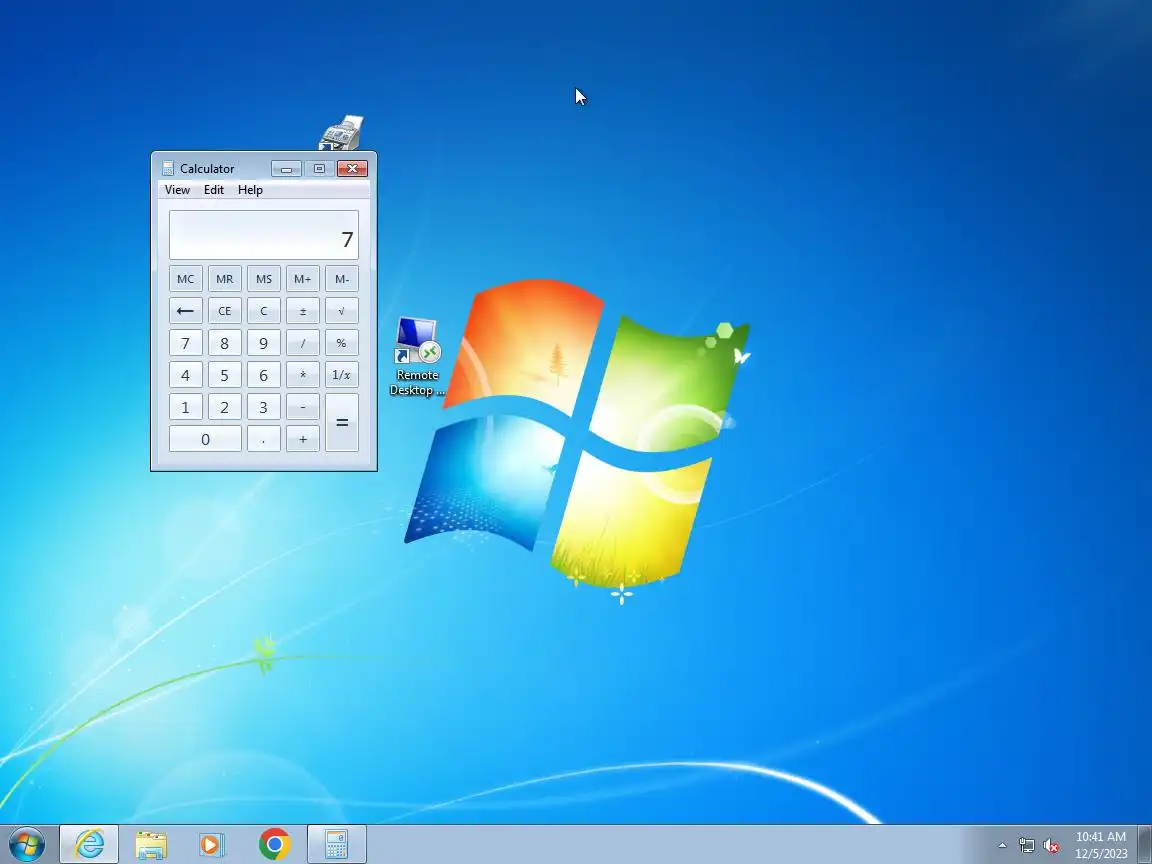Click digit 2 on the calculator keypad
The height and width of the screenshot is (864, 1152).
click(x=225, y=407)
